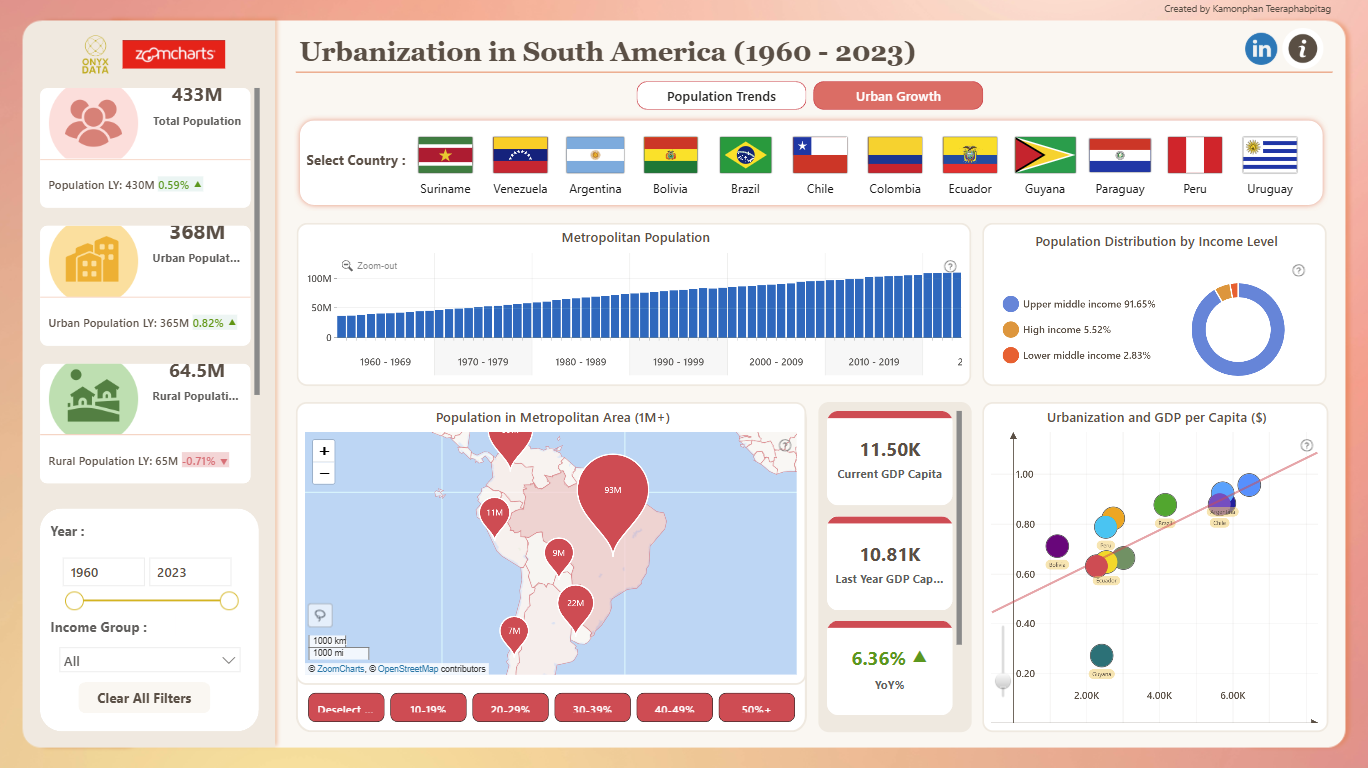This screenshot has width=1368, height=768.
Task: Click the right handle of Year slider
Action: pyautogui.click(x=229, y=601)
